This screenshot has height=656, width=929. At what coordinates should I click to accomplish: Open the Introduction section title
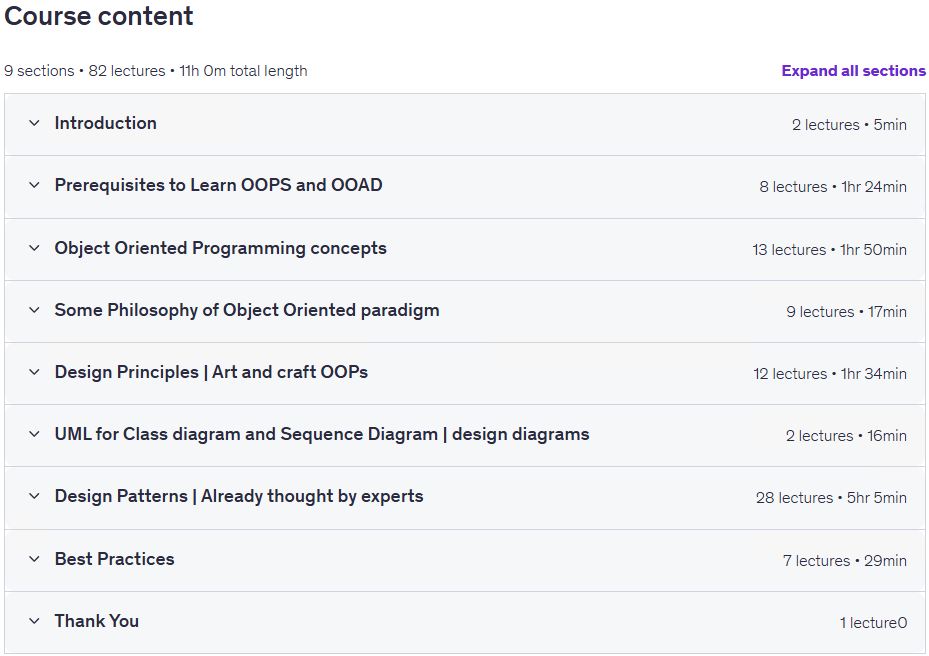pyautogui.click(x=105, y=123)
